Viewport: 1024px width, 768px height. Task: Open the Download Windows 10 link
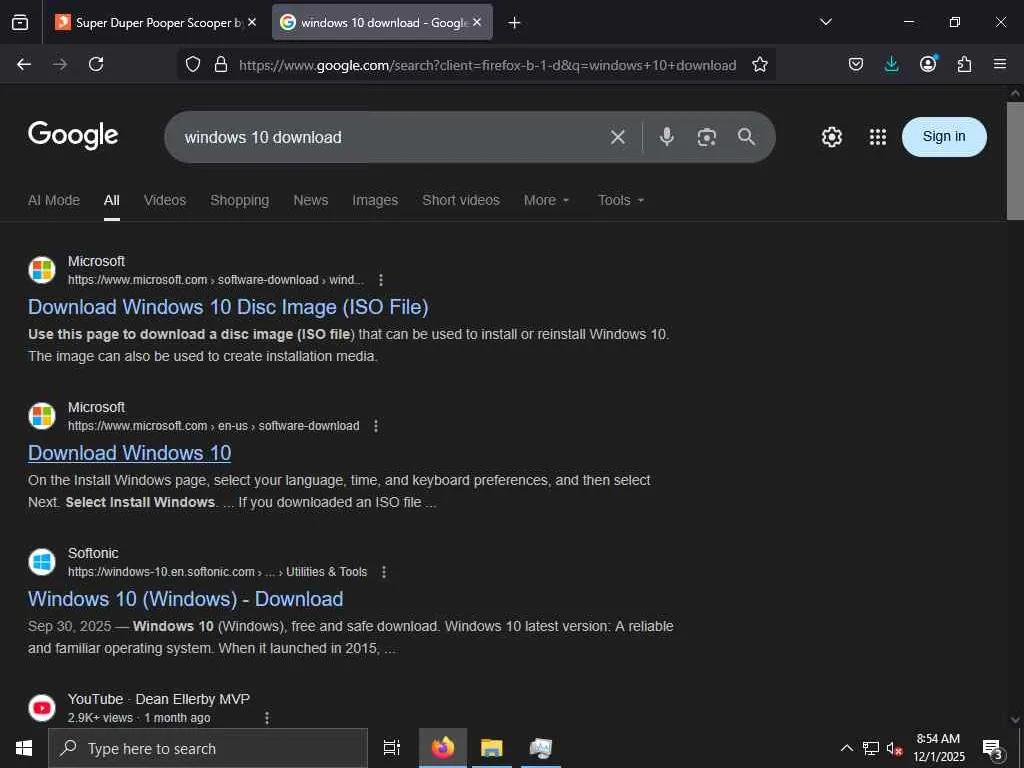[129, 453]
